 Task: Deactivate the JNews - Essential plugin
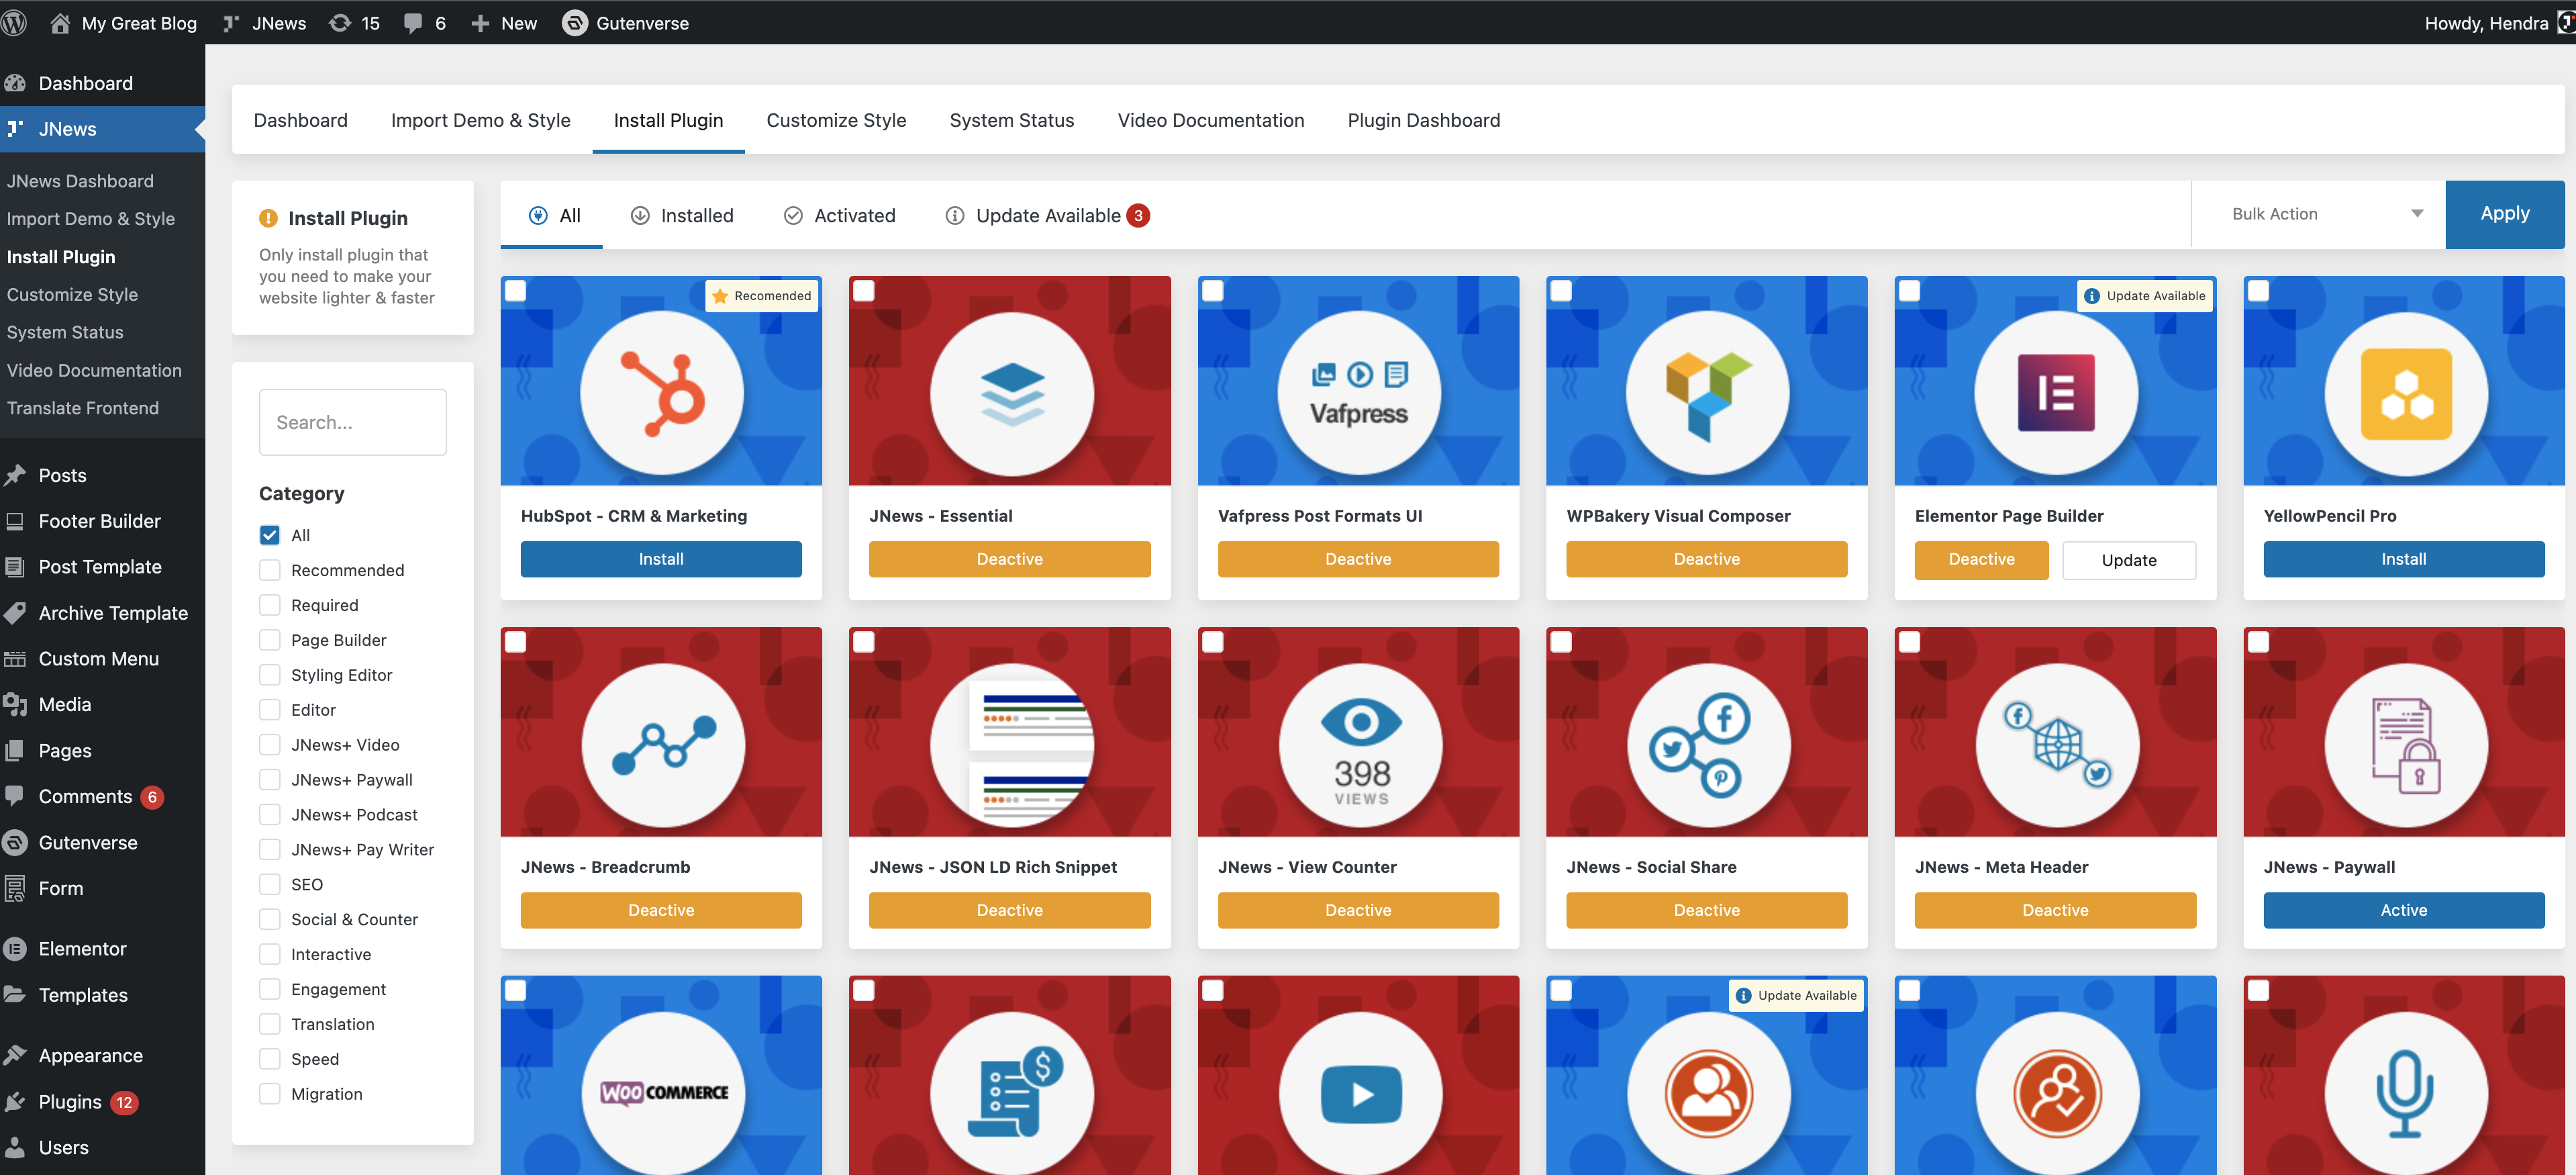tap(1010, 559)
